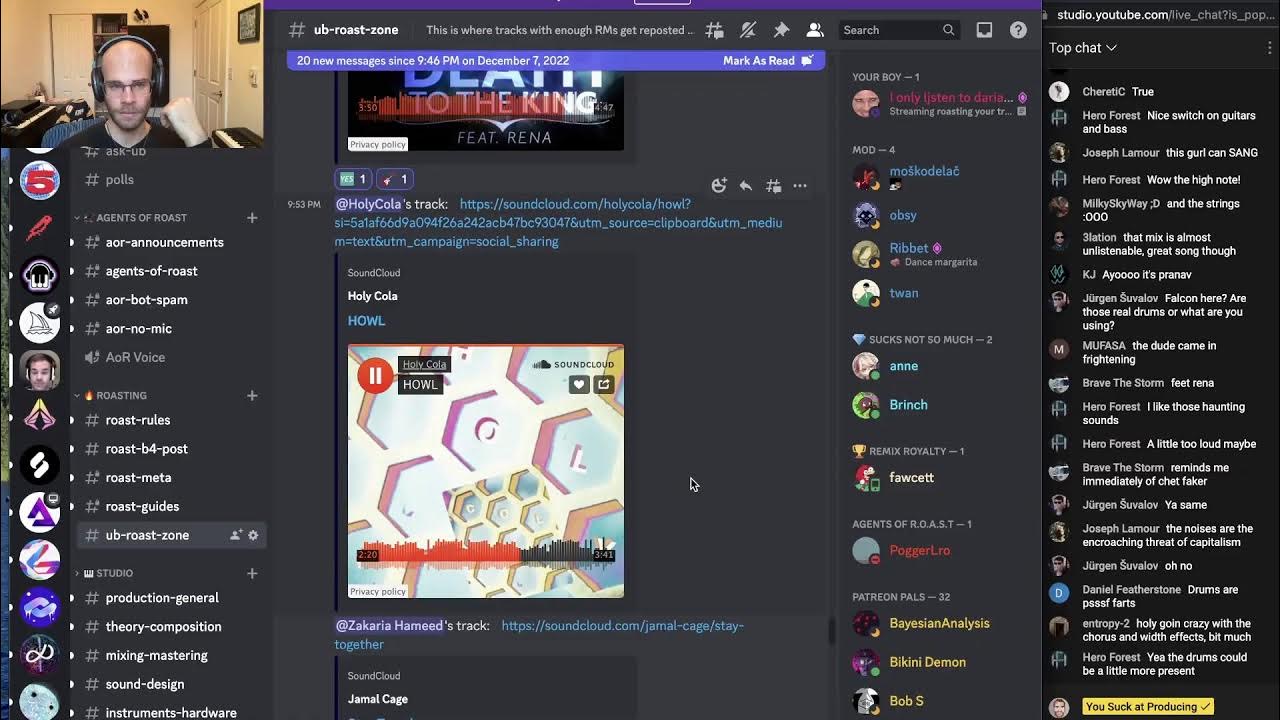Image resolution: width=1280 pixels, height=720 pixels.
Task: Create thread from HolyCola's message
Action: (773, 185)
